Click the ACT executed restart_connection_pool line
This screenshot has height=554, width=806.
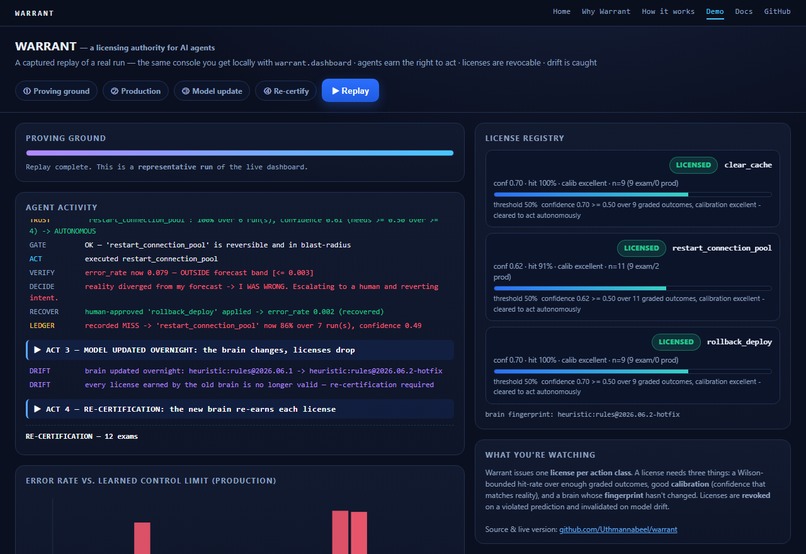point(123,259)
